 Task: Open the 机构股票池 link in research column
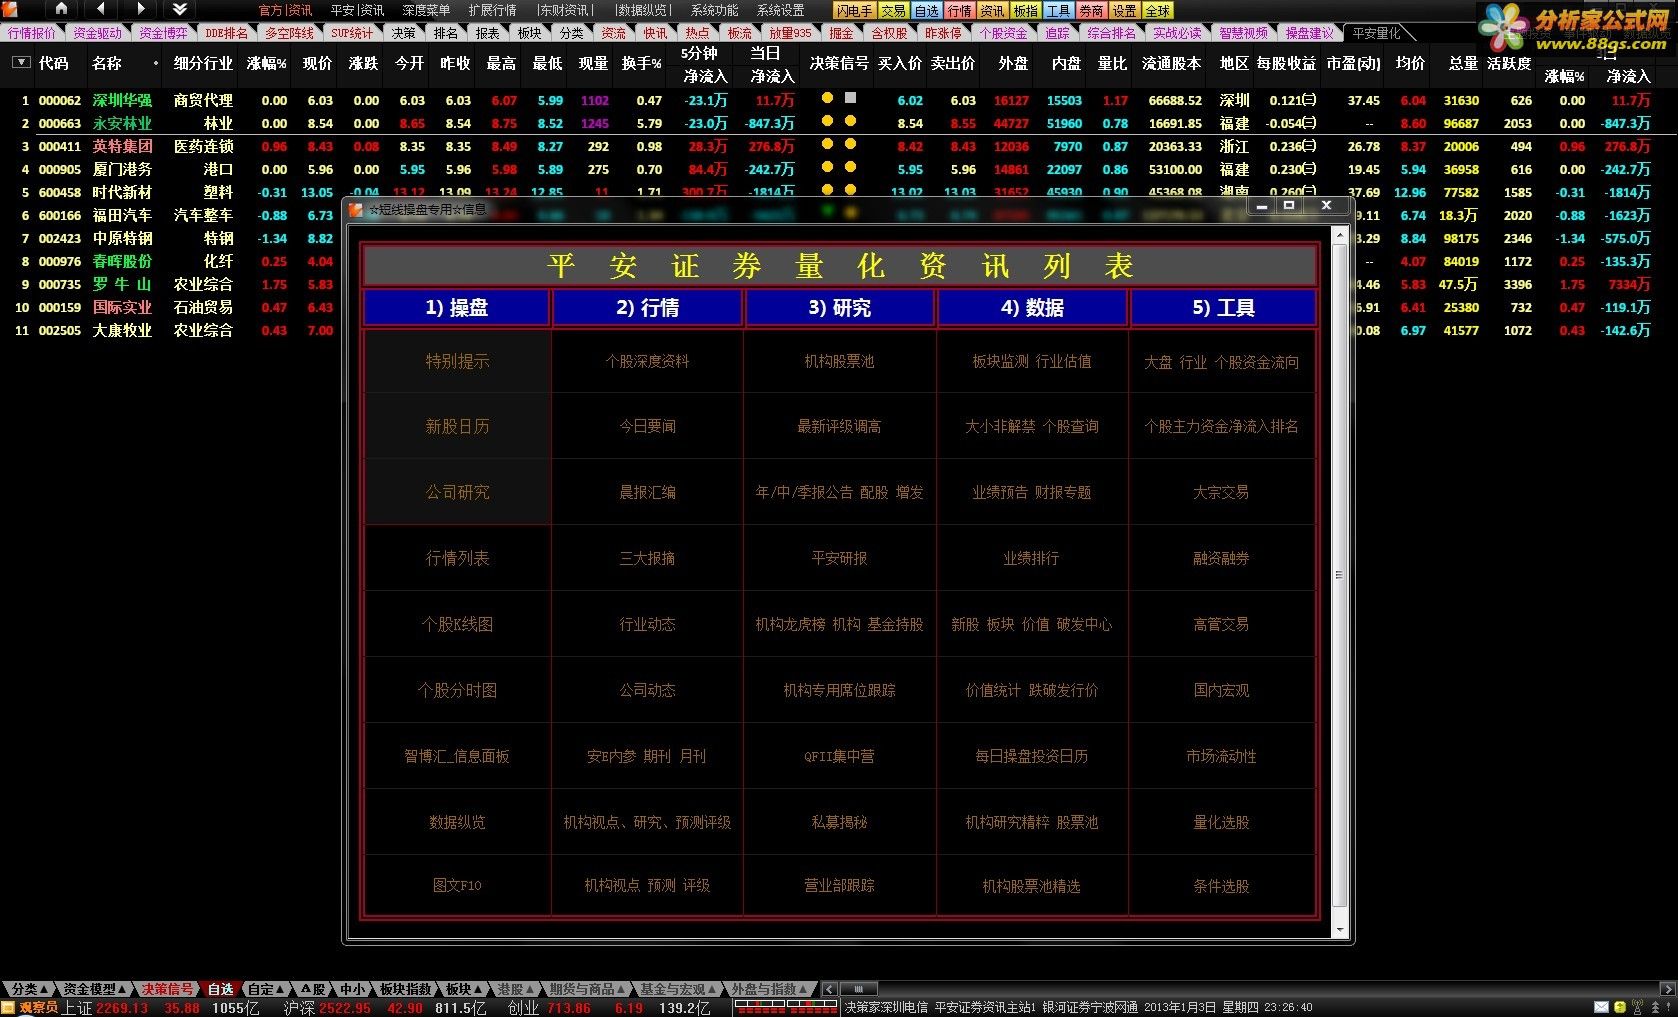tap(839, 361)
